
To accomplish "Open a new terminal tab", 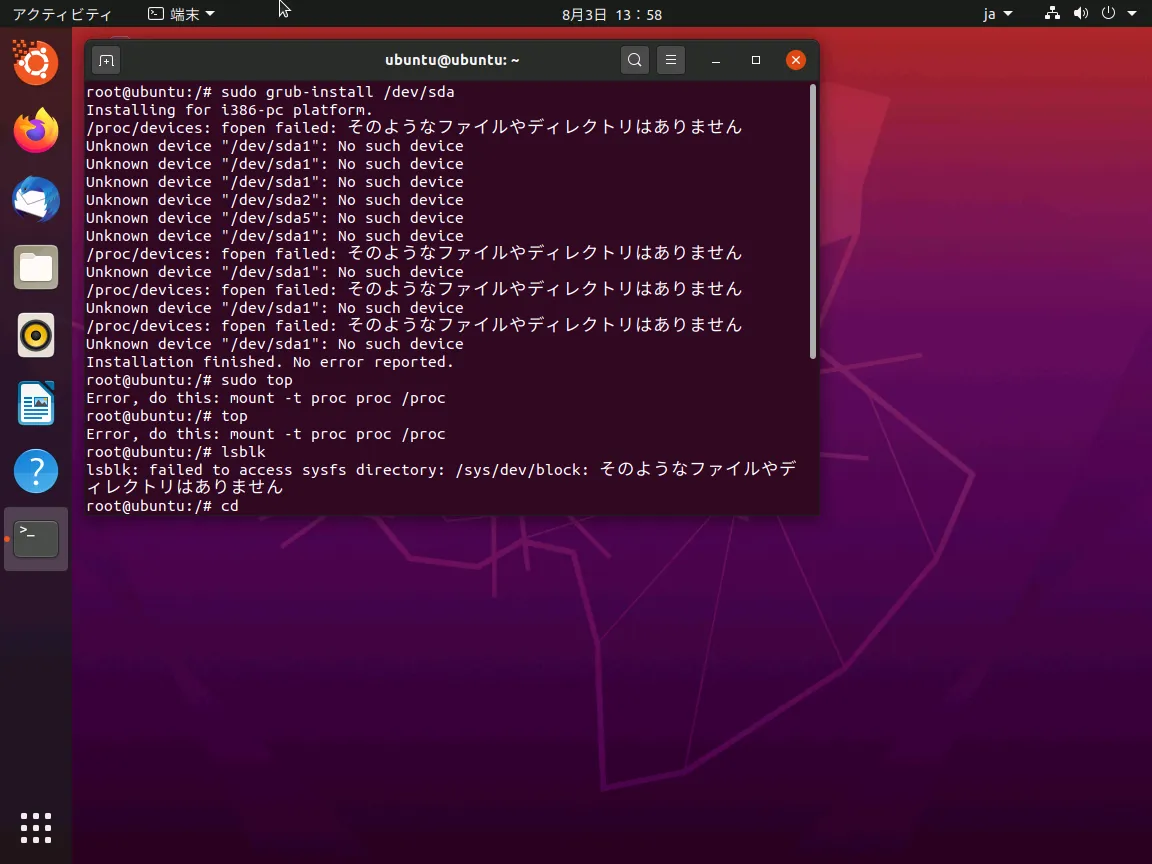I will point(107,60).
